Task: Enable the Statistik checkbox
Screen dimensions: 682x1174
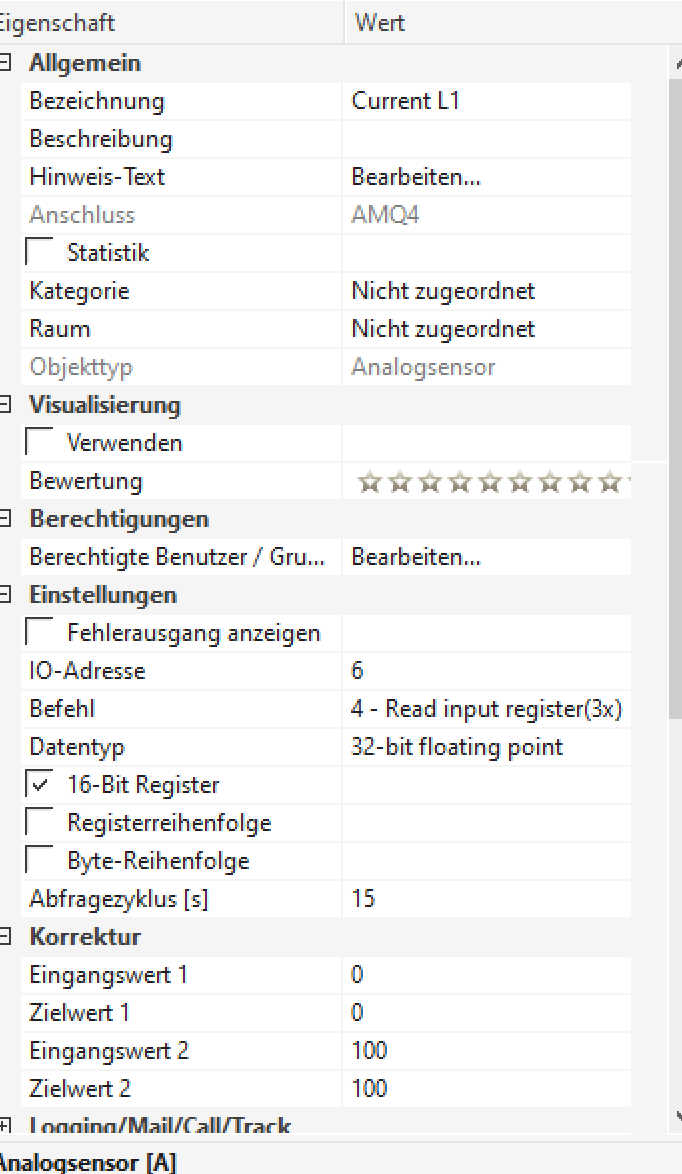Action: pyautogui.click(x=40, y=253)
